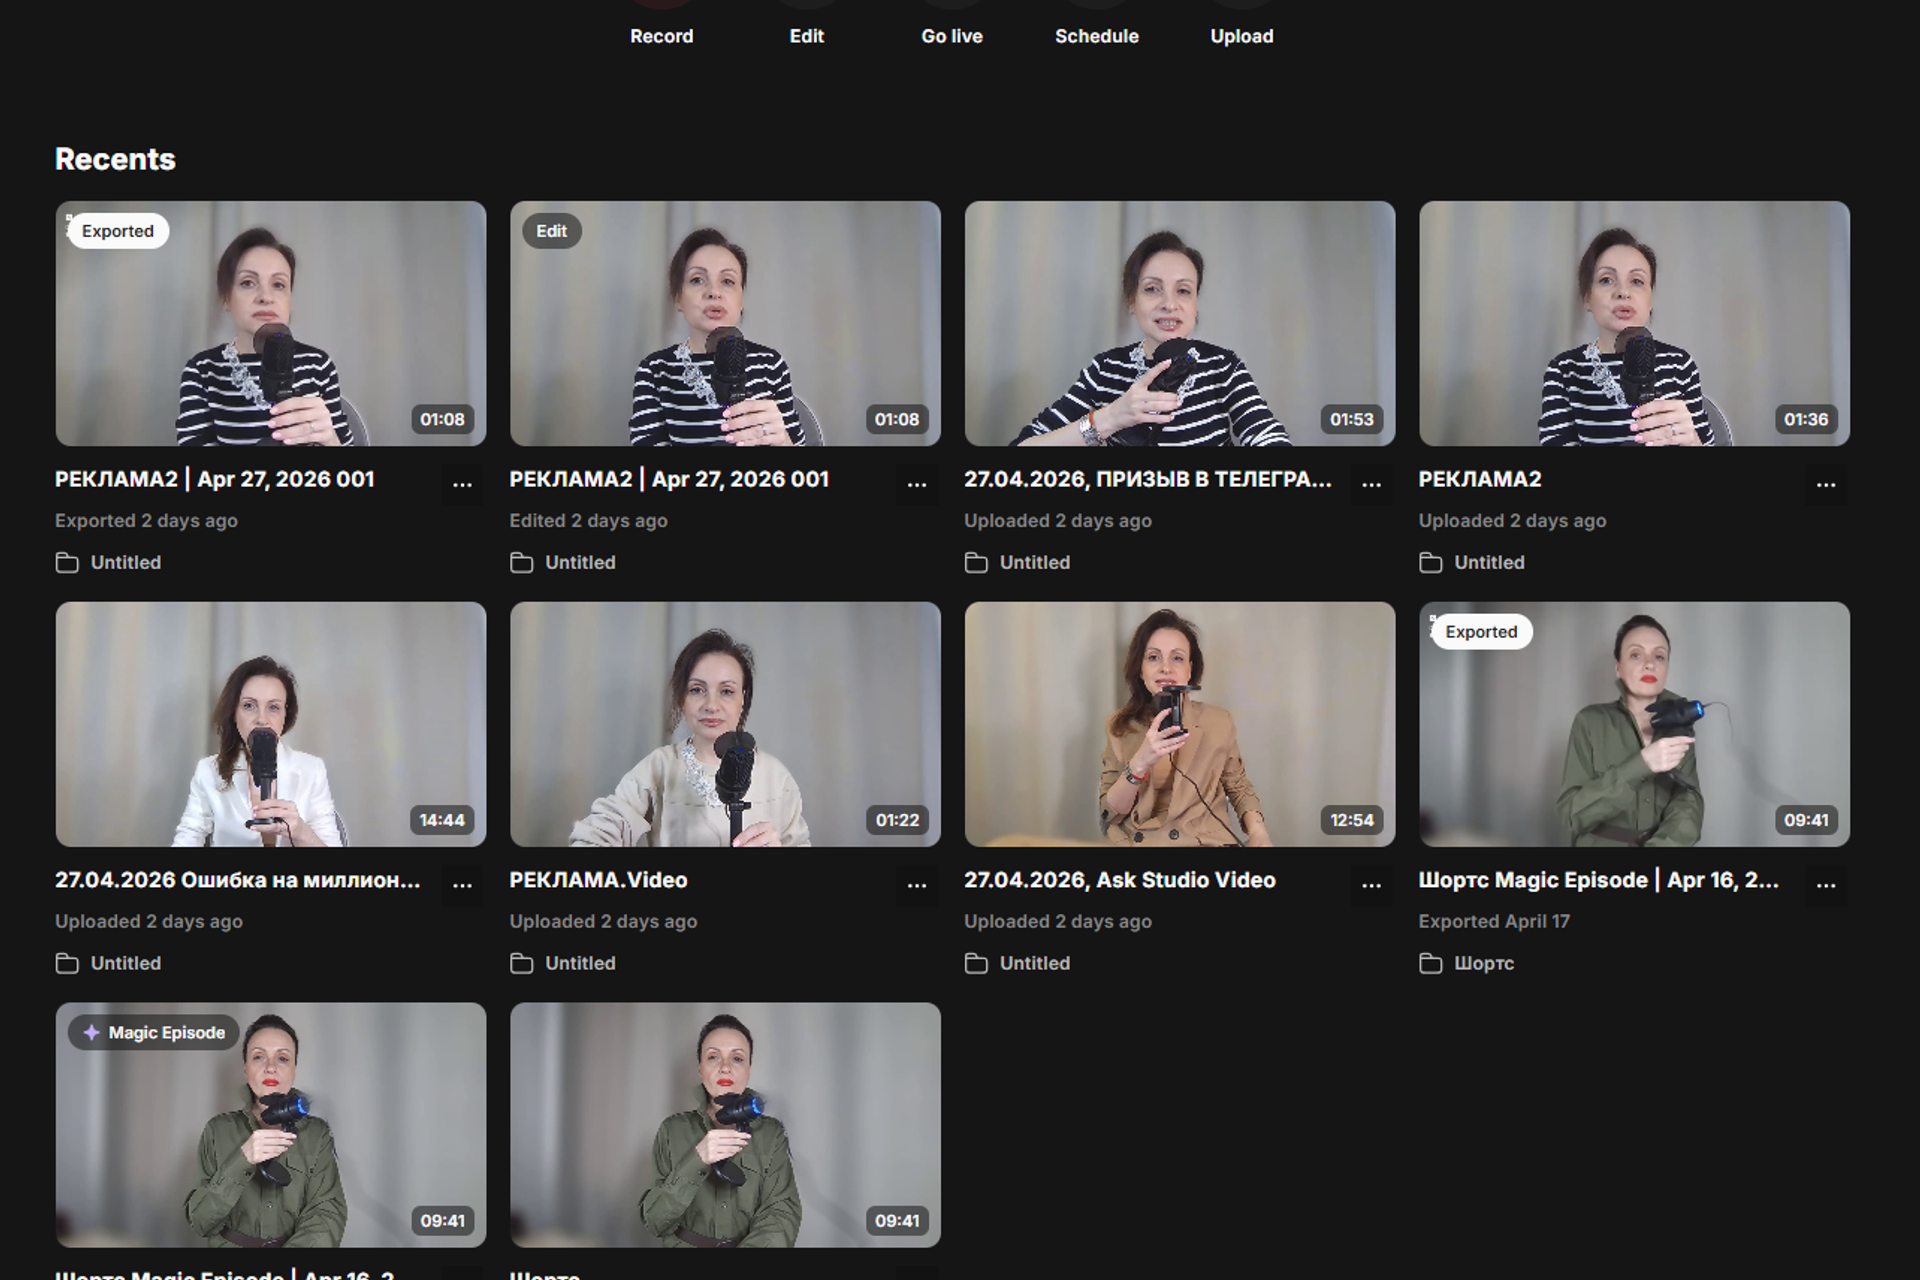
Task: Select the title РЕКЛАМА2 | Apr 27, 2026 001 exported 2 days ago
Action: point(215,479)
